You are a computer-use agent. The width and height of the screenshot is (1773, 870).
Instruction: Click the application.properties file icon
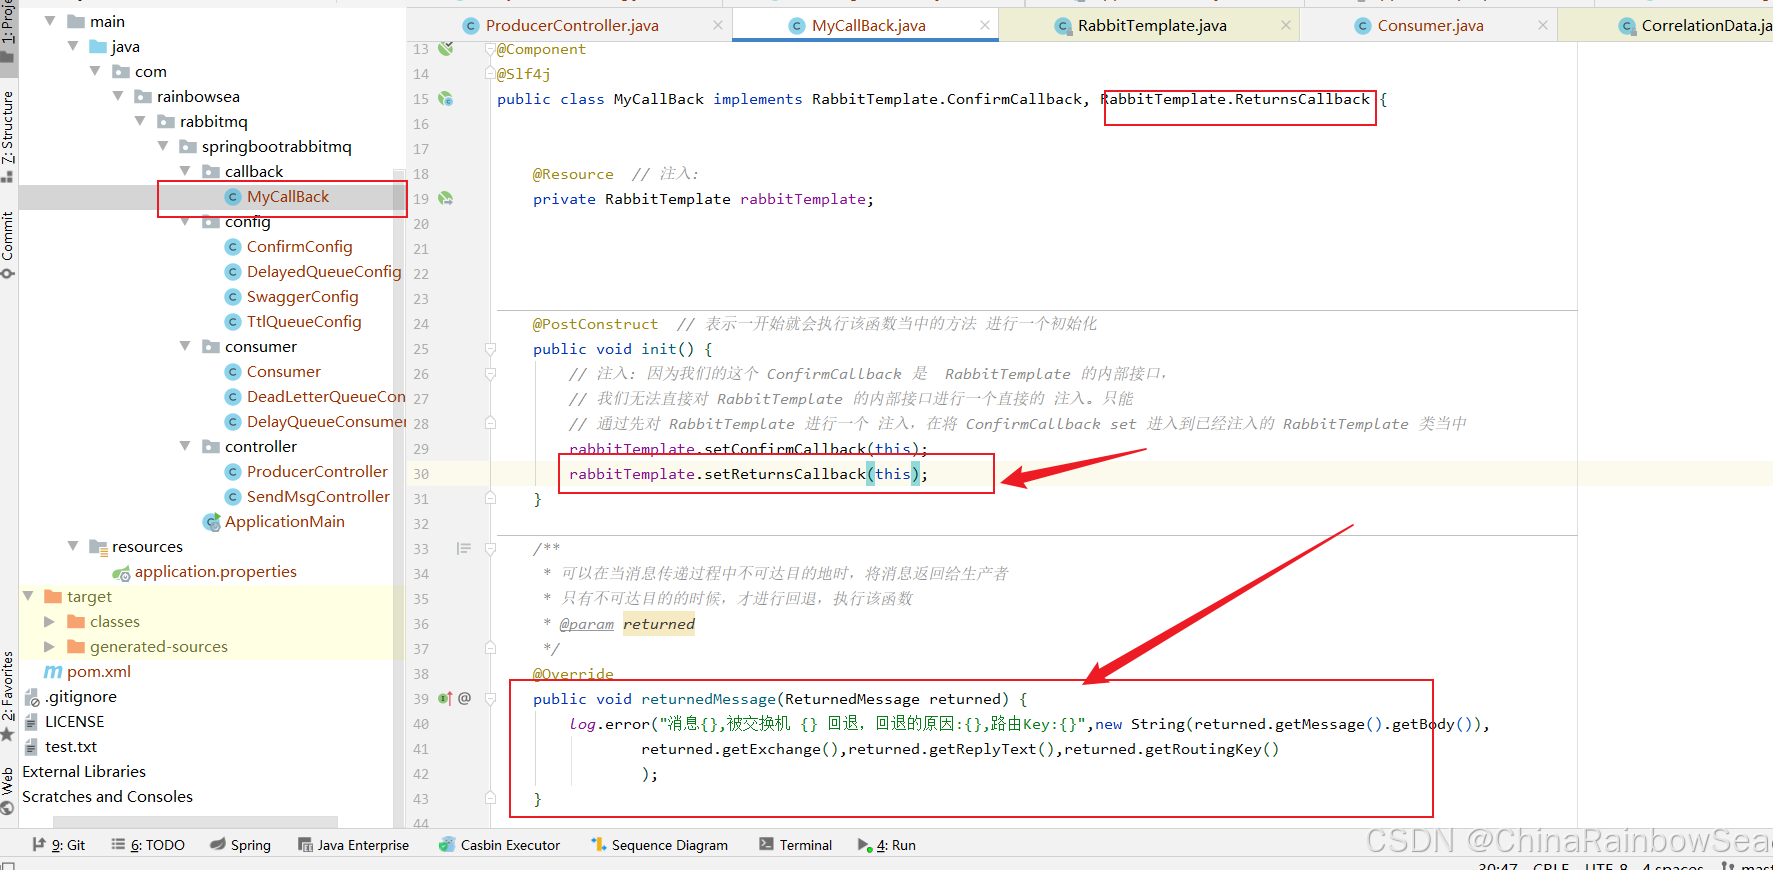[121, 573]
